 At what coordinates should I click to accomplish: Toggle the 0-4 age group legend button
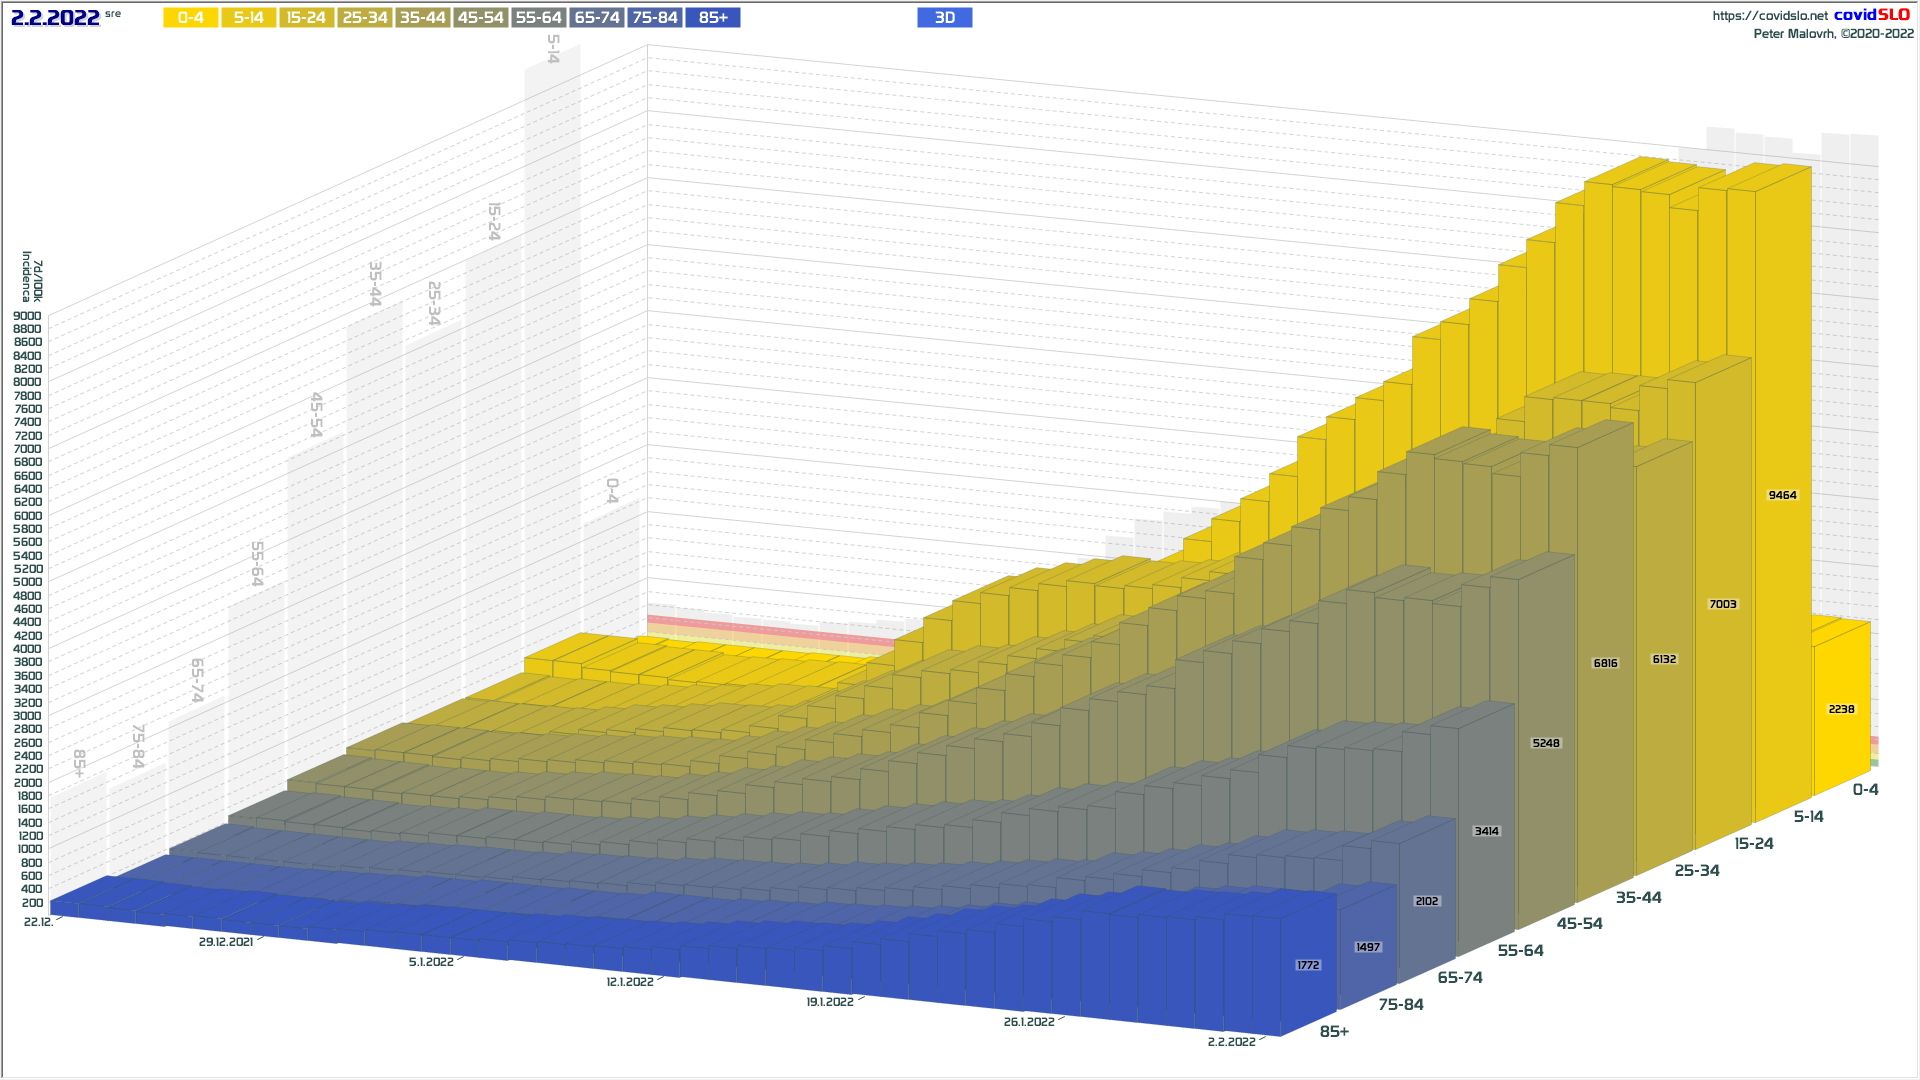tap(190, 18)
